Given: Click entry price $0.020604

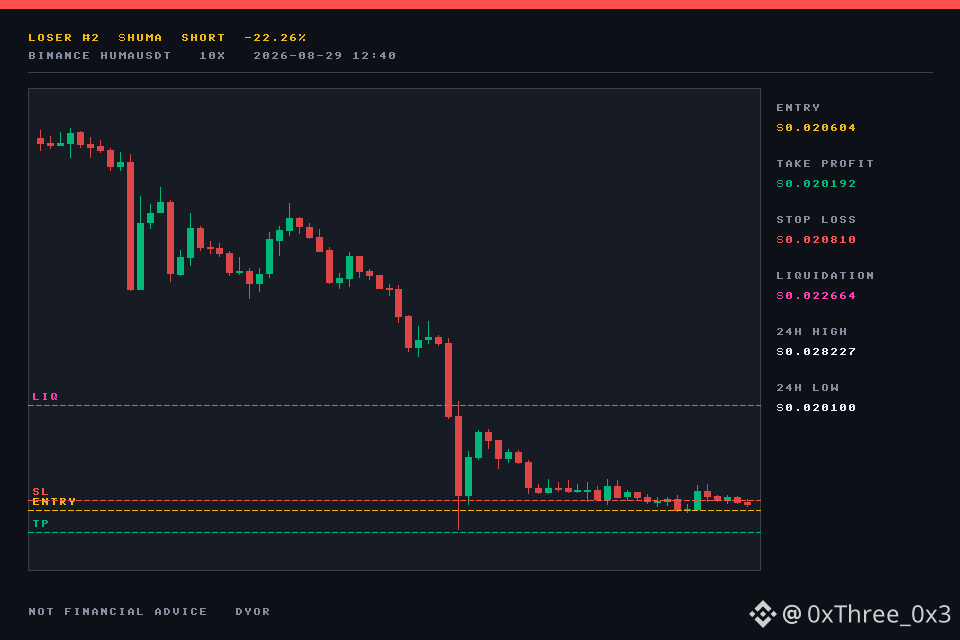Looking at the screenshot, I should click(816, 127).
